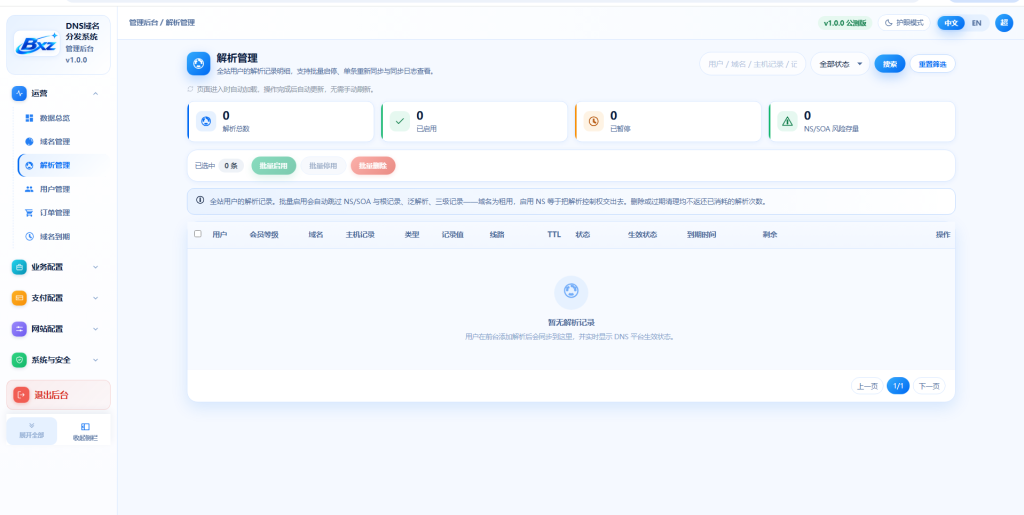This screenshot has width=1024, height=515.
Task: Click the info icon in the notice banner
Action: coord(200,200)
